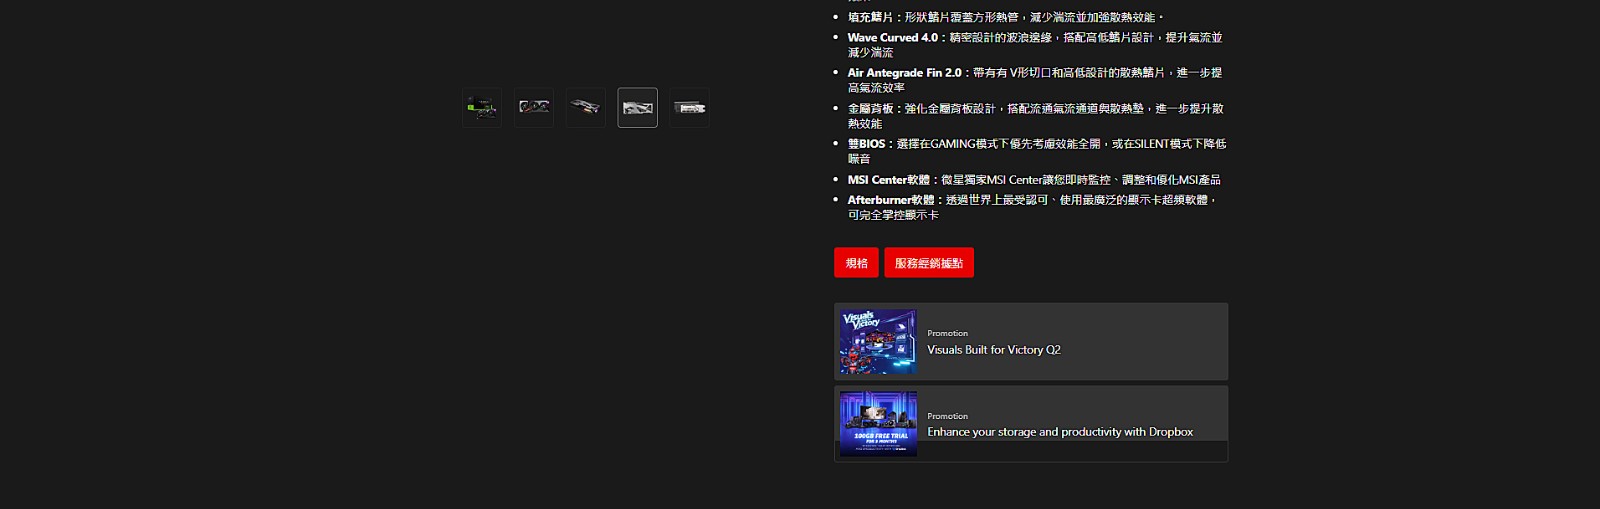Click the 服務經銷據點 dealer locations button

[929, 263]
